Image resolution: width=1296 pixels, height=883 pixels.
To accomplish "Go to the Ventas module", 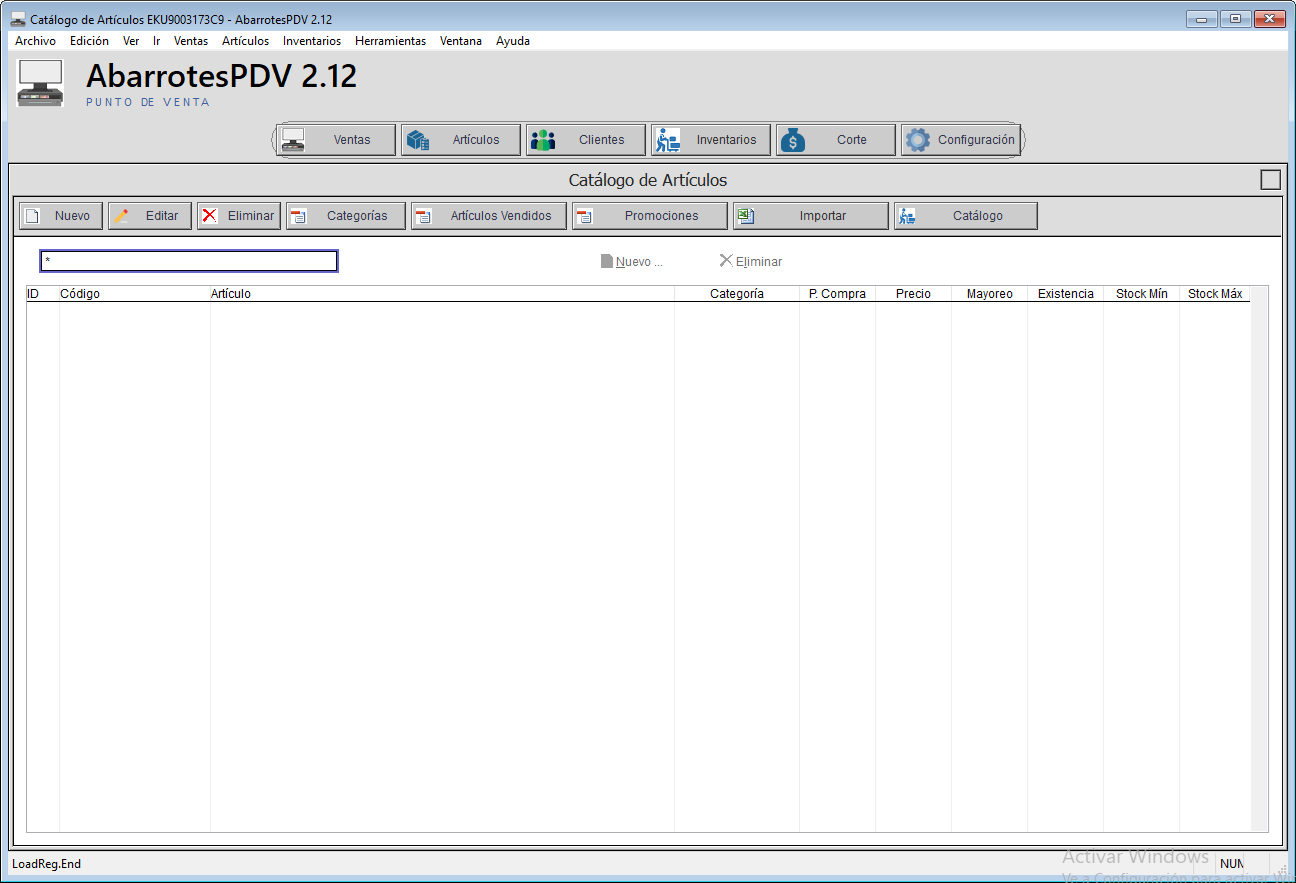I will (336, 140).
